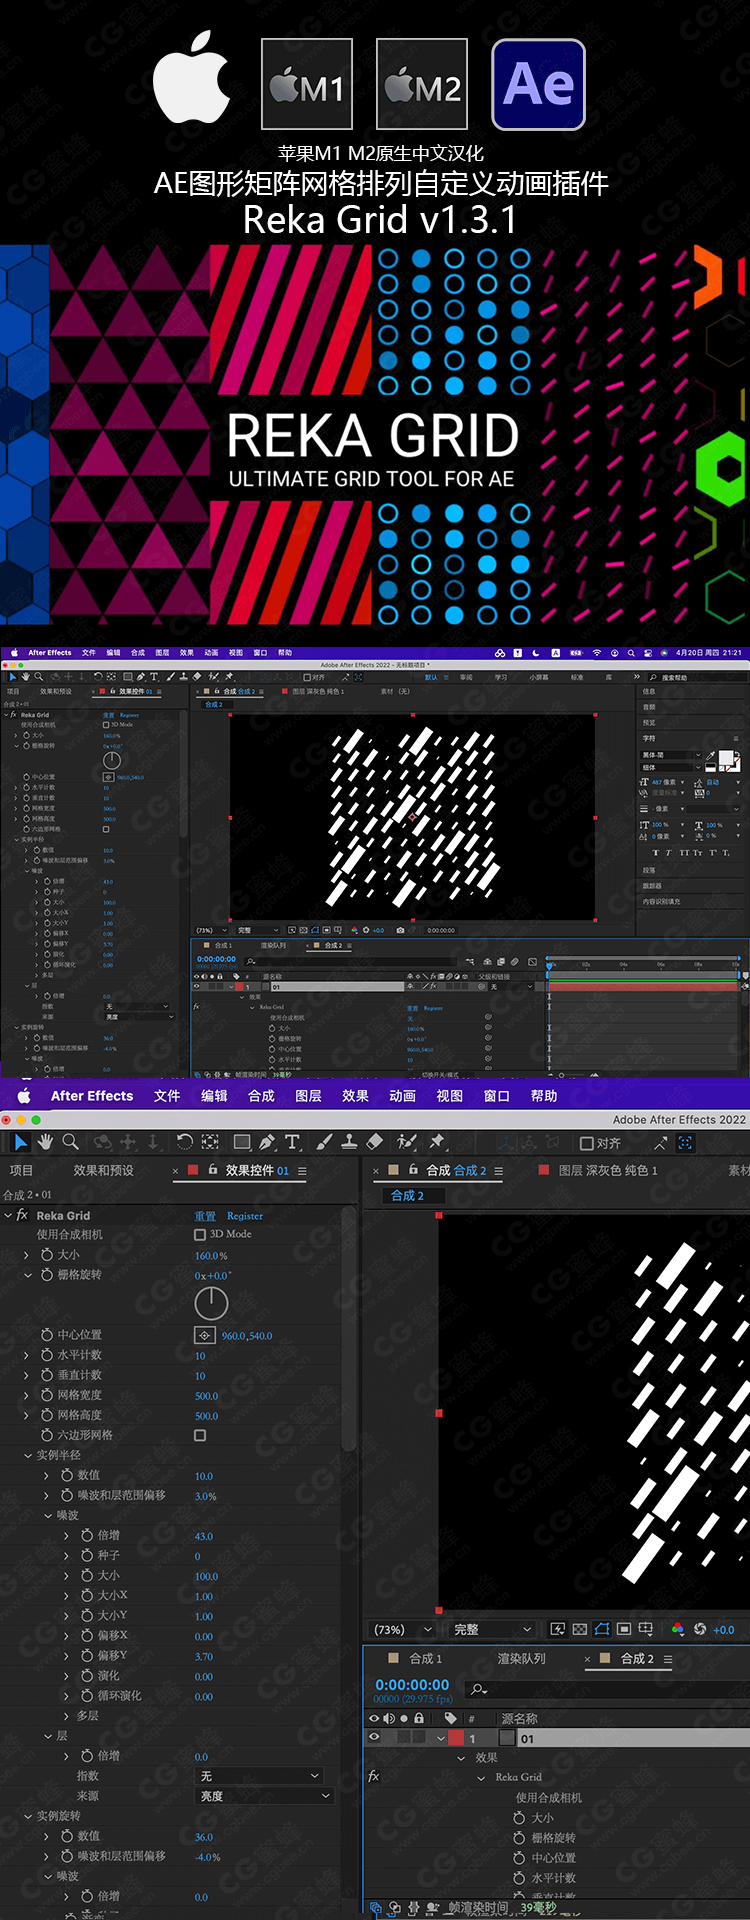Click the Register link in enlarged effect controls

tap(245, 1216)
